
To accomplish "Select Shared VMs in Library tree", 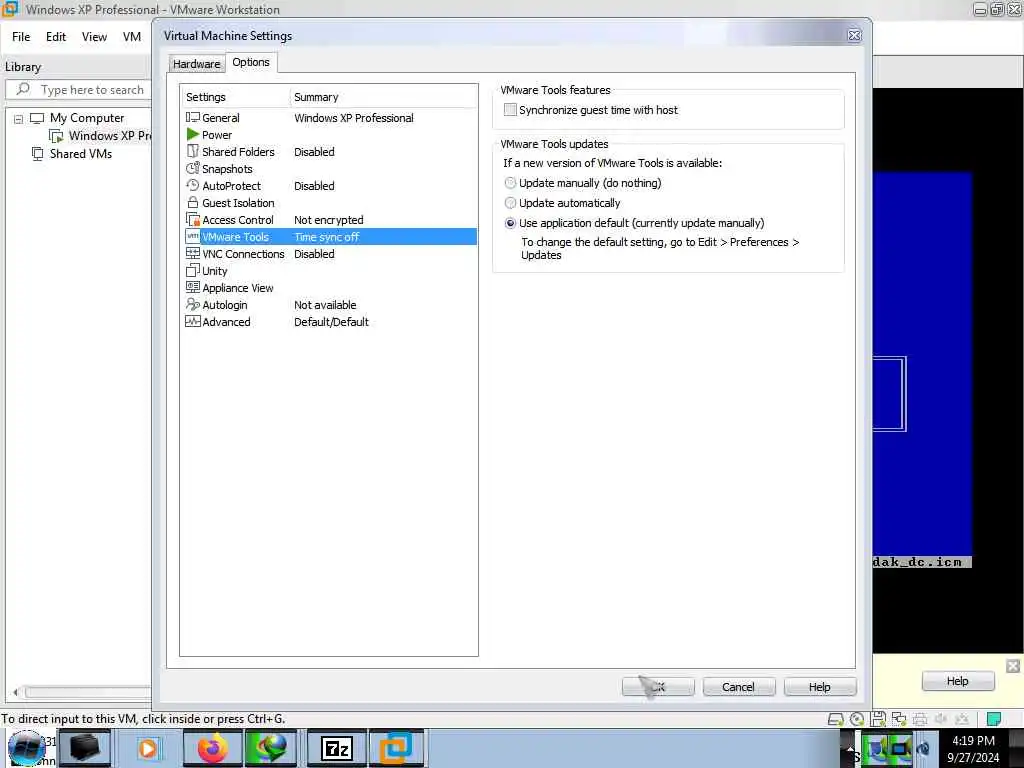I will (x=72, y=154).
